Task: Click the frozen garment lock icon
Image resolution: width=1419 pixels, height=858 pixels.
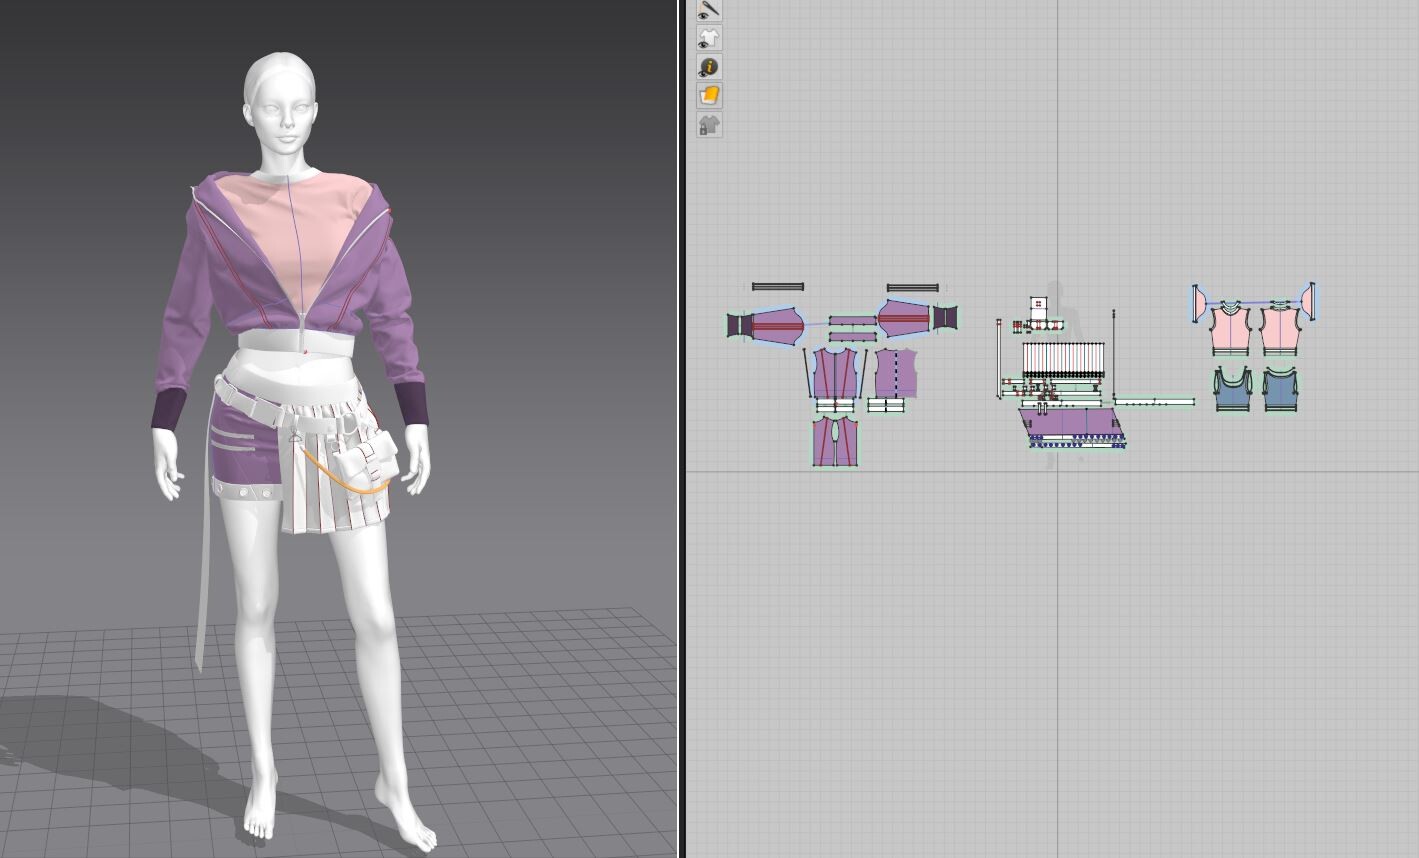Action: tap(710, 124)
